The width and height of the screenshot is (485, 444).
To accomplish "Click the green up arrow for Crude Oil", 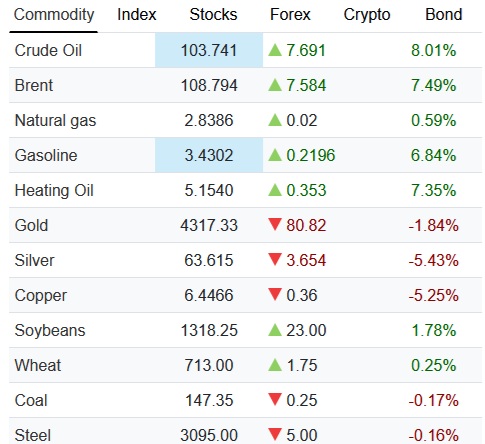I will point(275,50).
